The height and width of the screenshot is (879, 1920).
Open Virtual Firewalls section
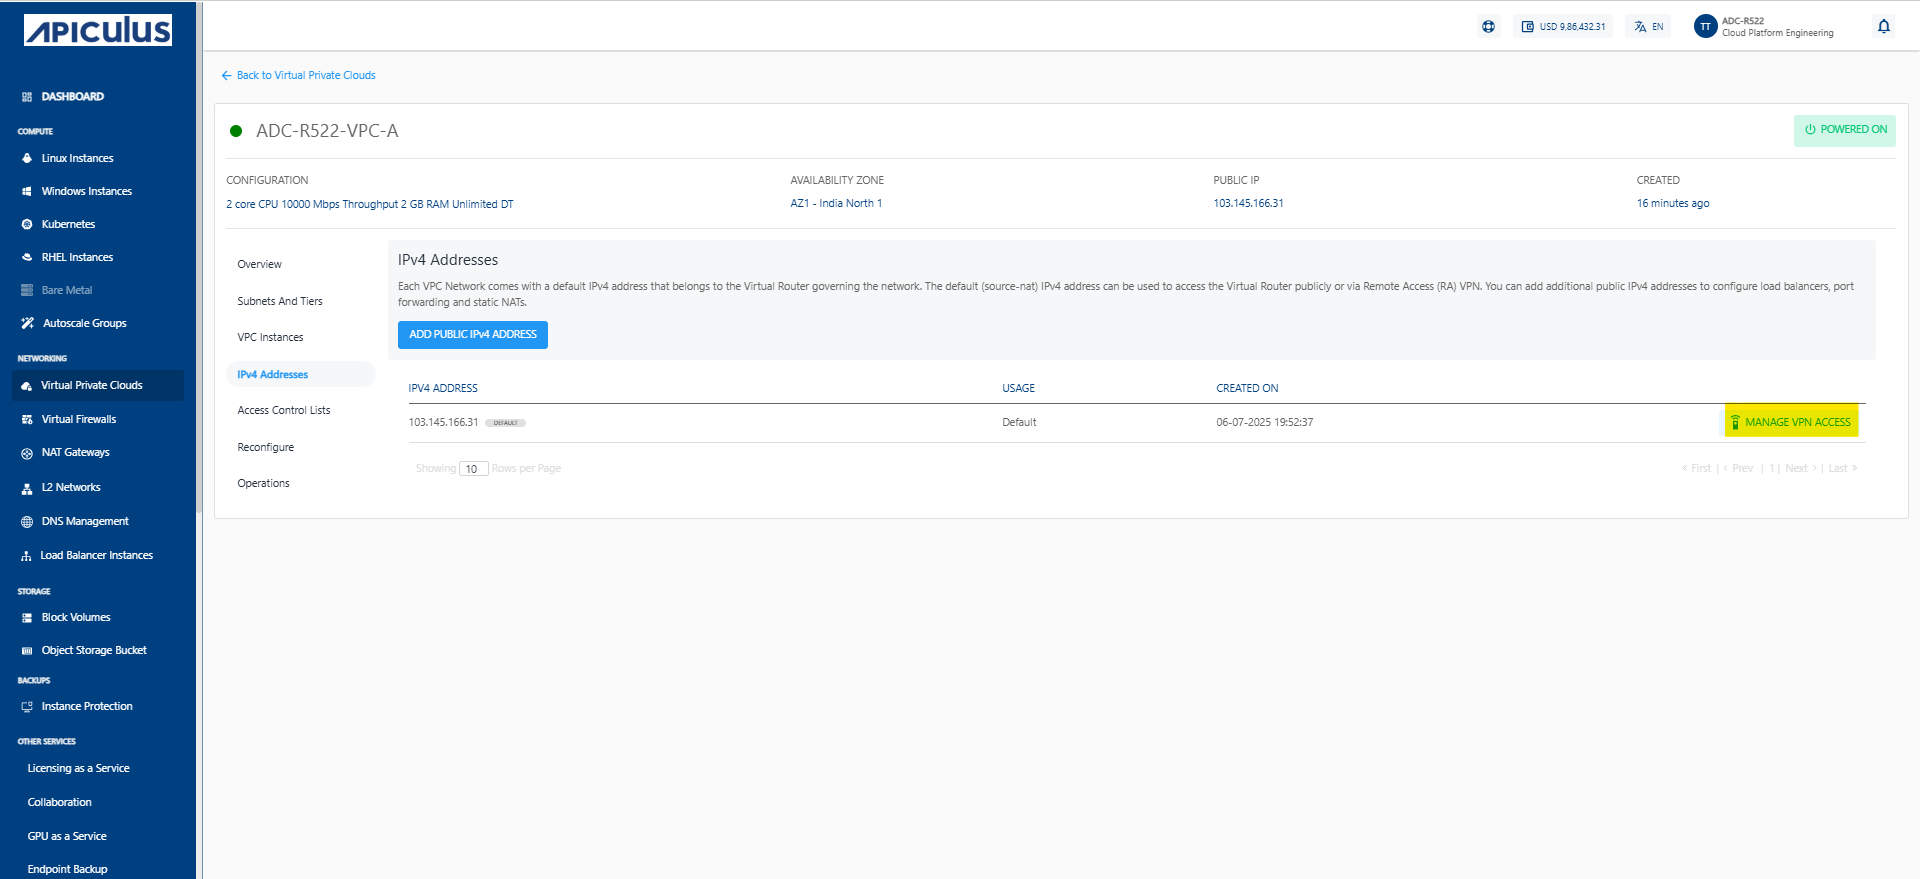78,420
